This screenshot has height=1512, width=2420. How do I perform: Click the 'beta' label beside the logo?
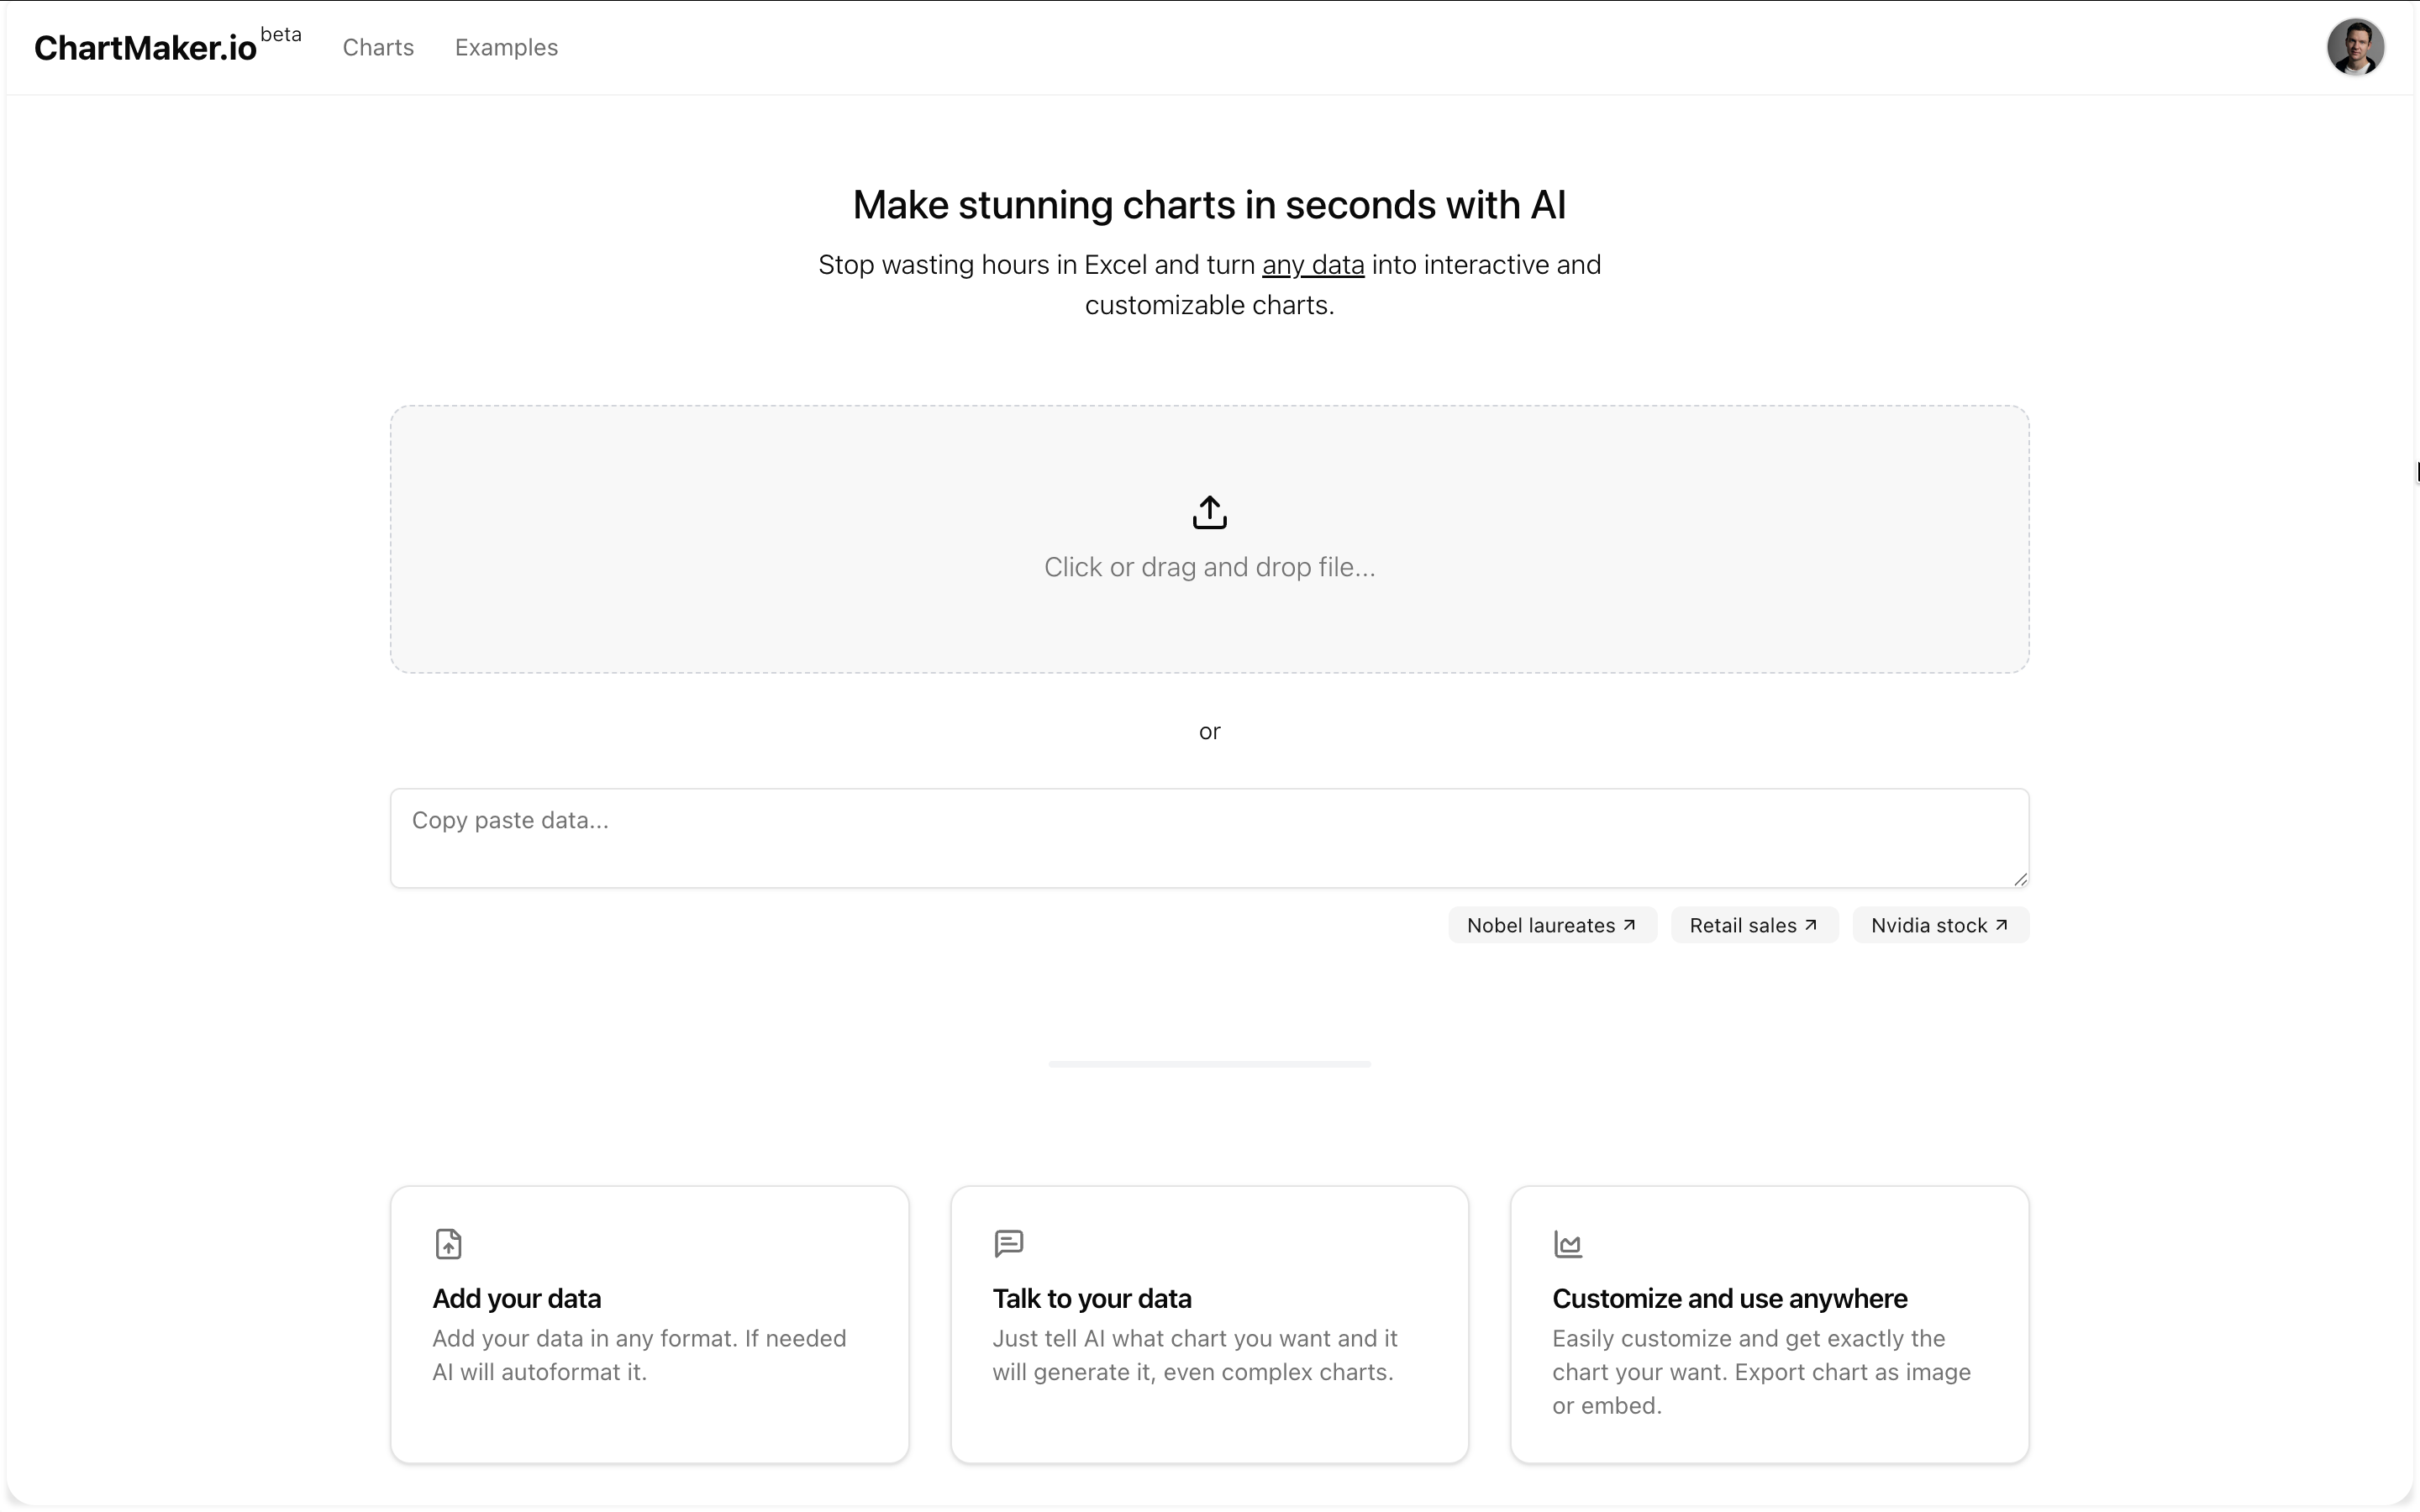[281, 34]
